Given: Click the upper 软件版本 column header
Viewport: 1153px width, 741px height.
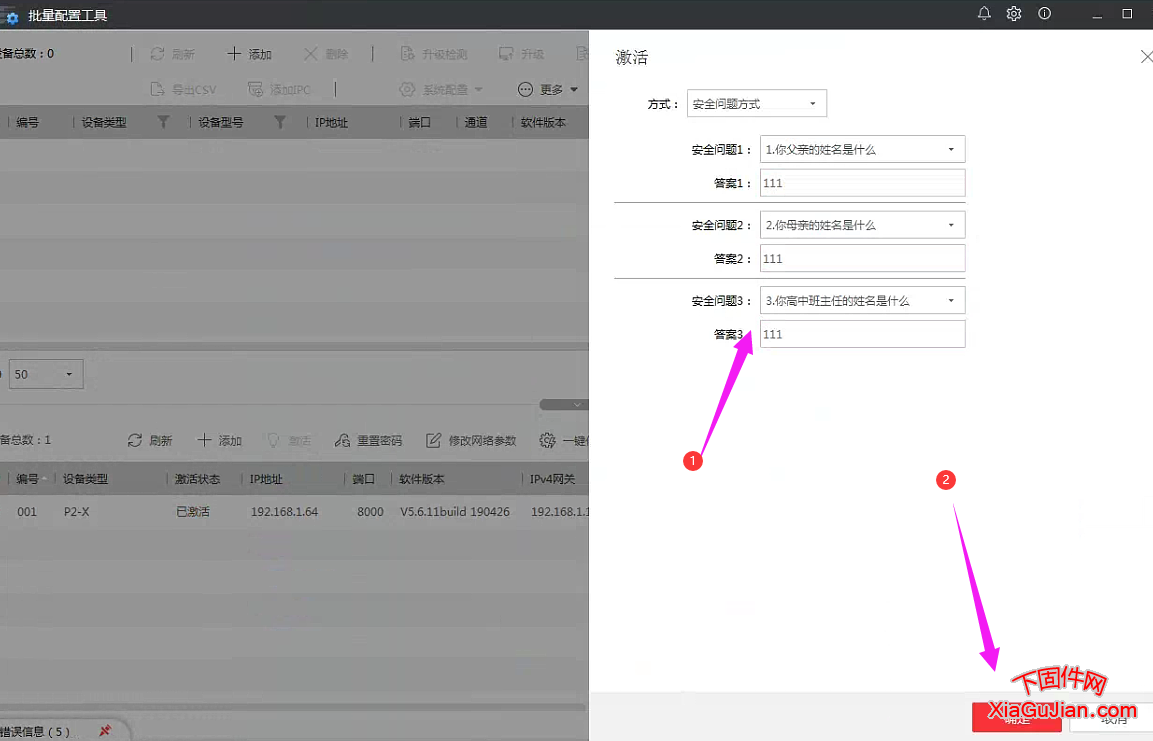Looking at the screenshot, I should 543,123.
